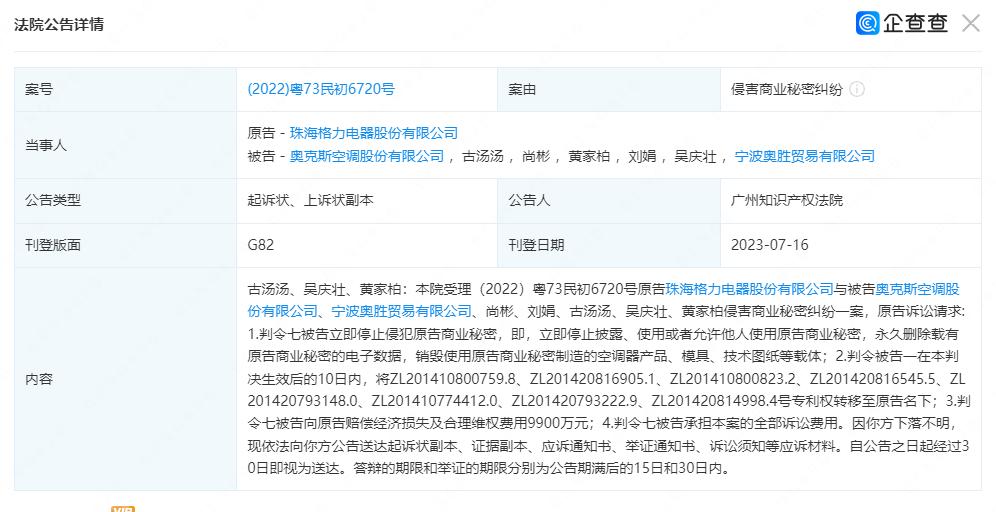Viewport: 996px width, 512px height.
Task: Click the 起诉状、上诉状副本 value
Action: tap(311, 200)
